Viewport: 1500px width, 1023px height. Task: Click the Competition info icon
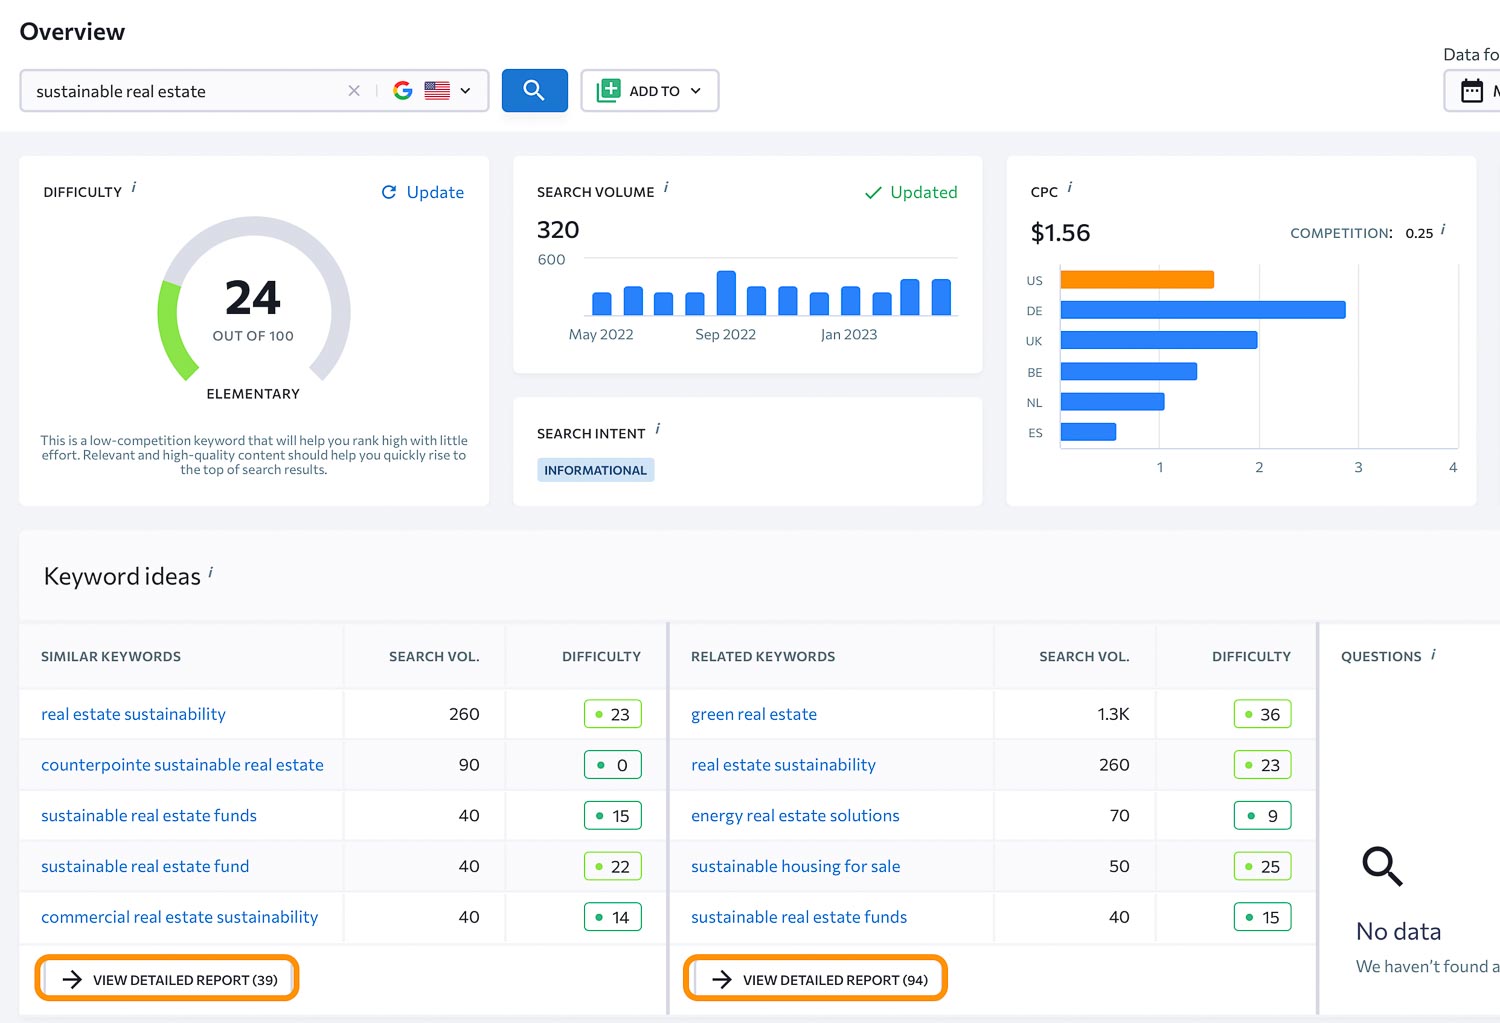[1442, 229]
